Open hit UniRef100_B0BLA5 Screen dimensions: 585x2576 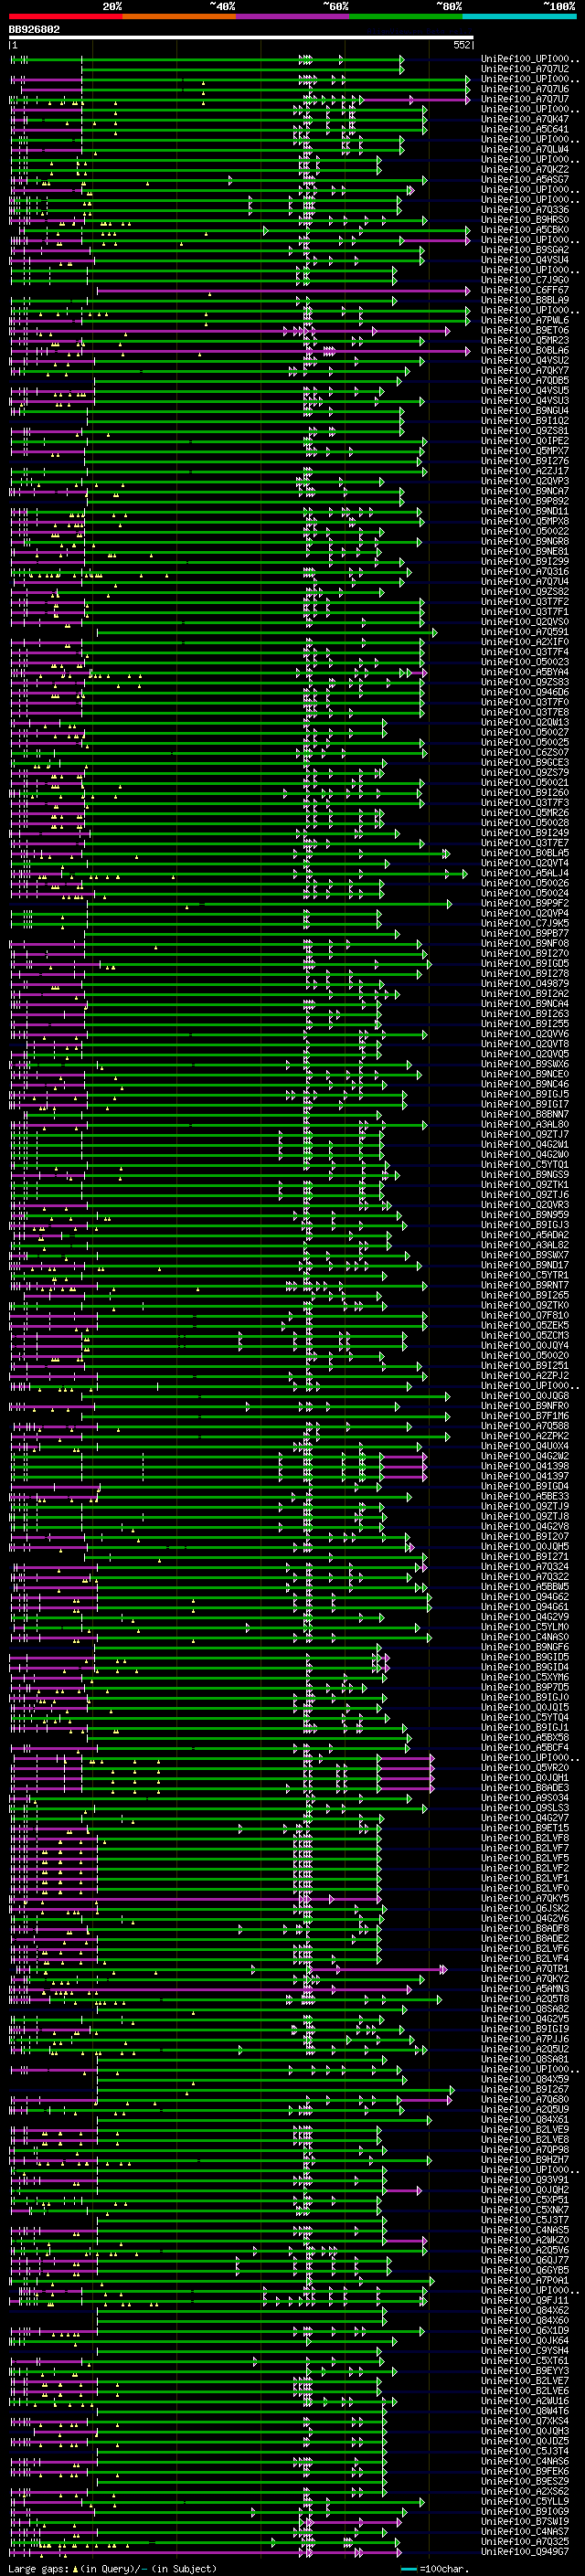click(x=525, y=853)
